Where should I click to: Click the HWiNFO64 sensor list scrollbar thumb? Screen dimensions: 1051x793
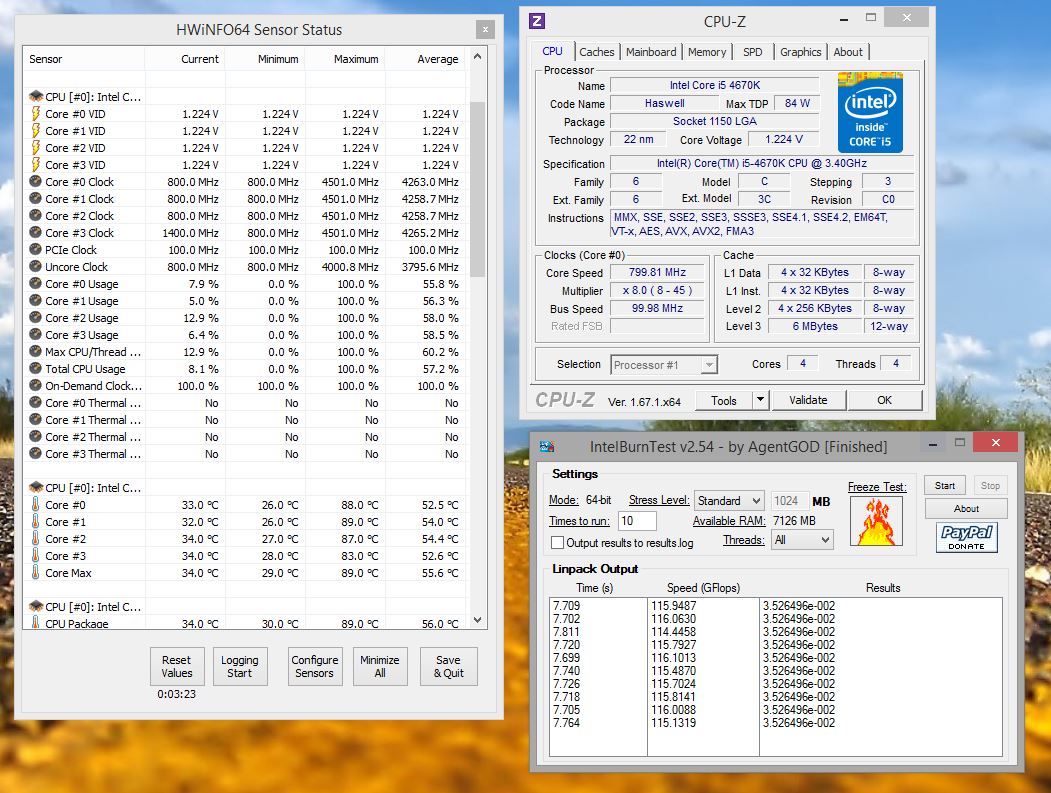(x=477, y=188)
